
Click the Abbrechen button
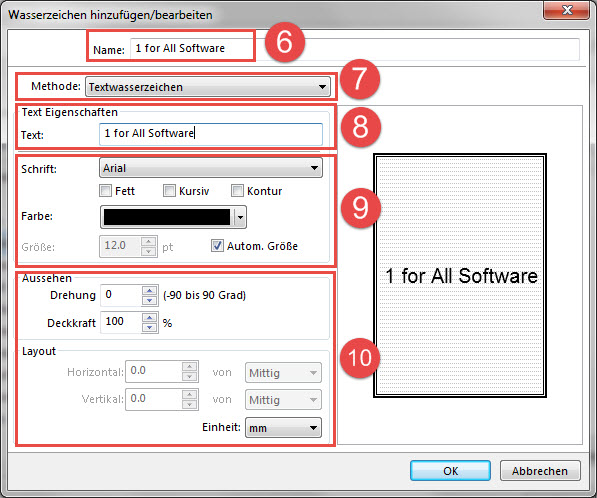pos(540,471)
